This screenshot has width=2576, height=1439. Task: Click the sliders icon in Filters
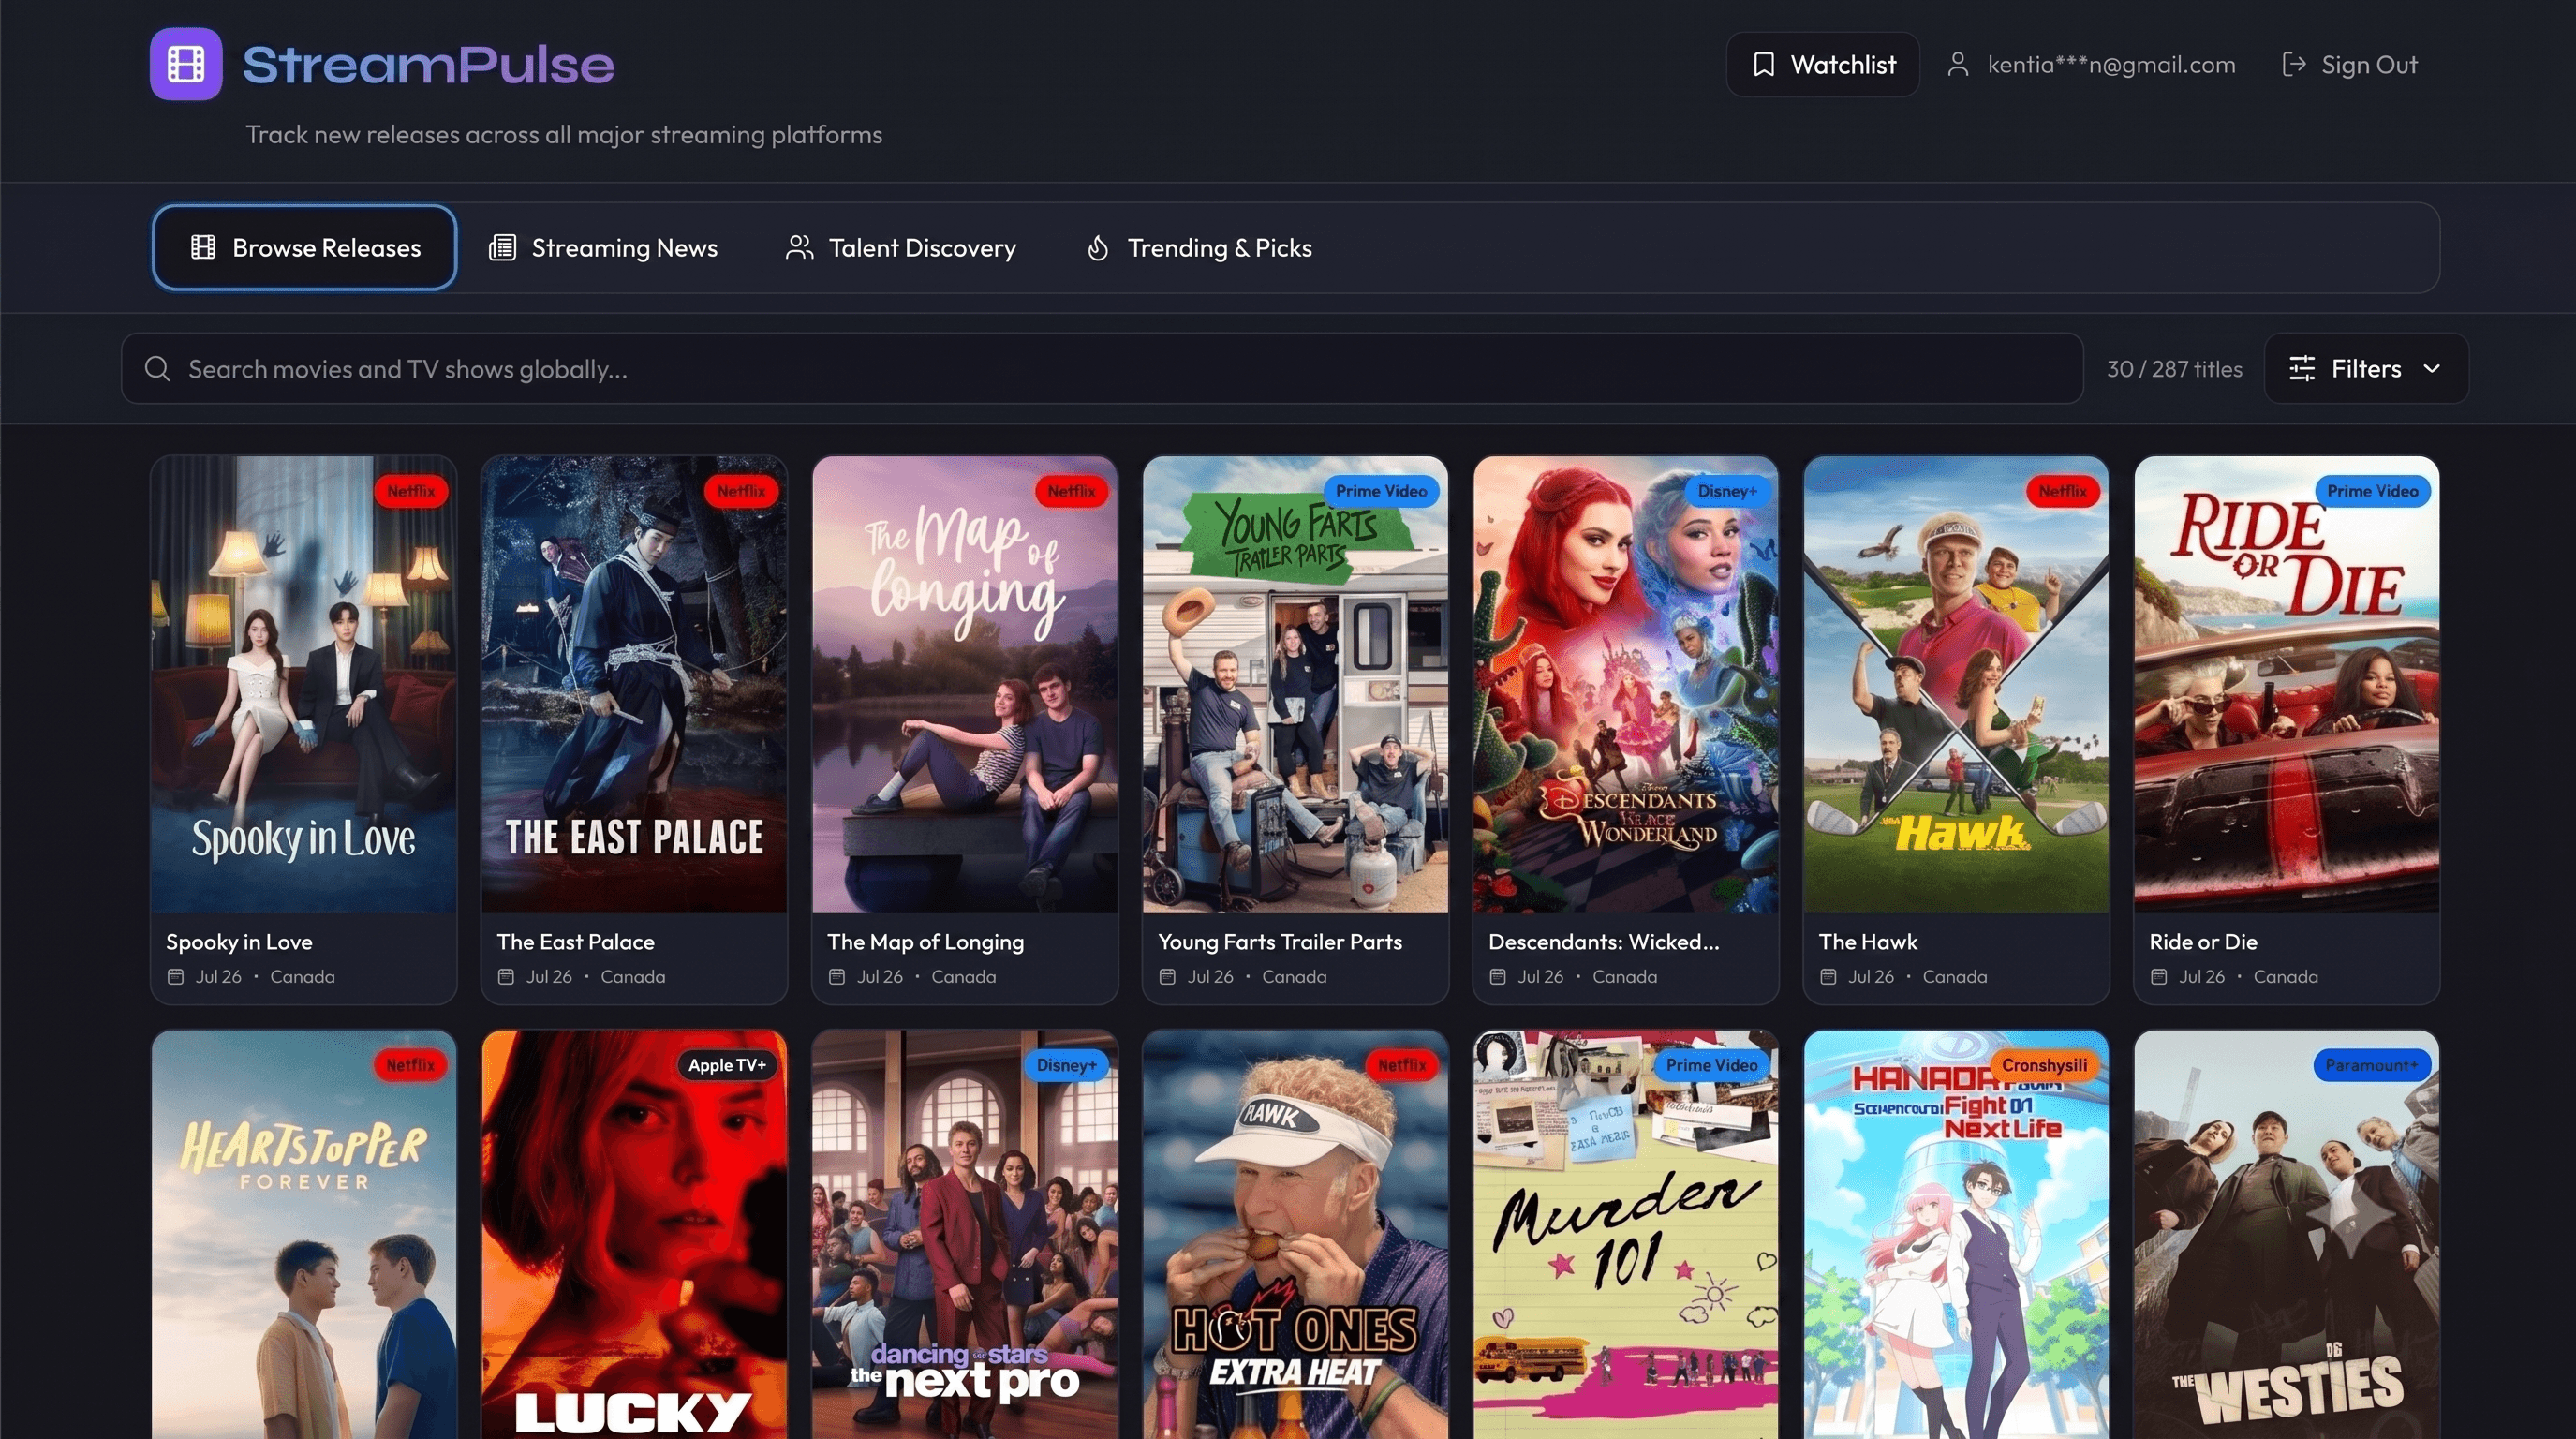(2302, 368)
